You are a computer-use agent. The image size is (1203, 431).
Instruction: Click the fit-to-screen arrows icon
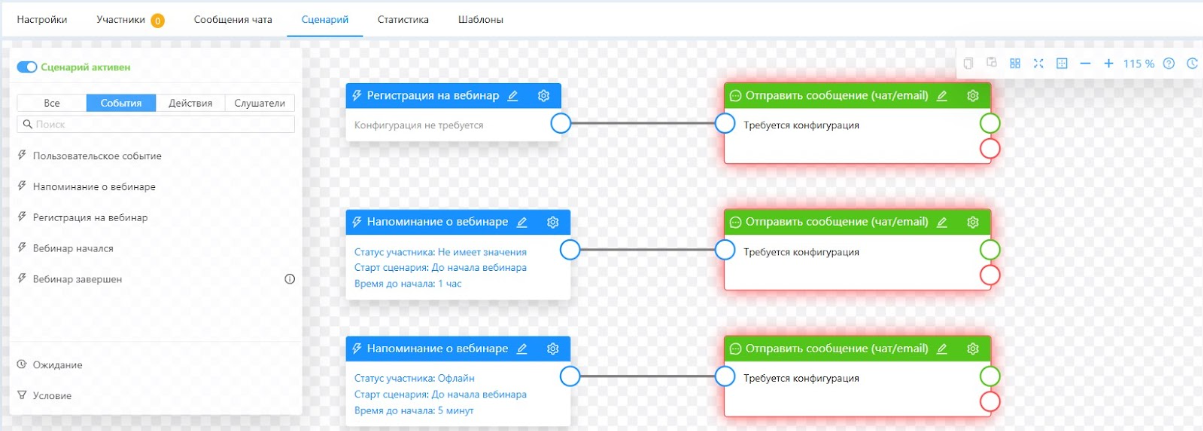(x=1038, y=63)
